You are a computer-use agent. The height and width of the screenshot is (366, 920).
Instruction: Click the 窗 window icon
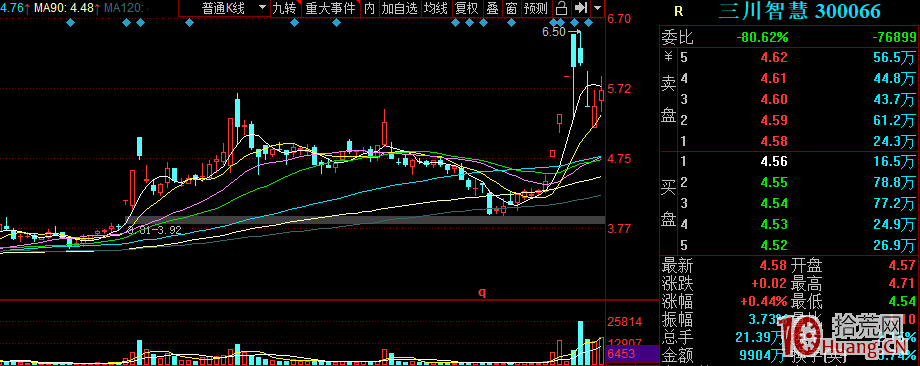[512, 8]
